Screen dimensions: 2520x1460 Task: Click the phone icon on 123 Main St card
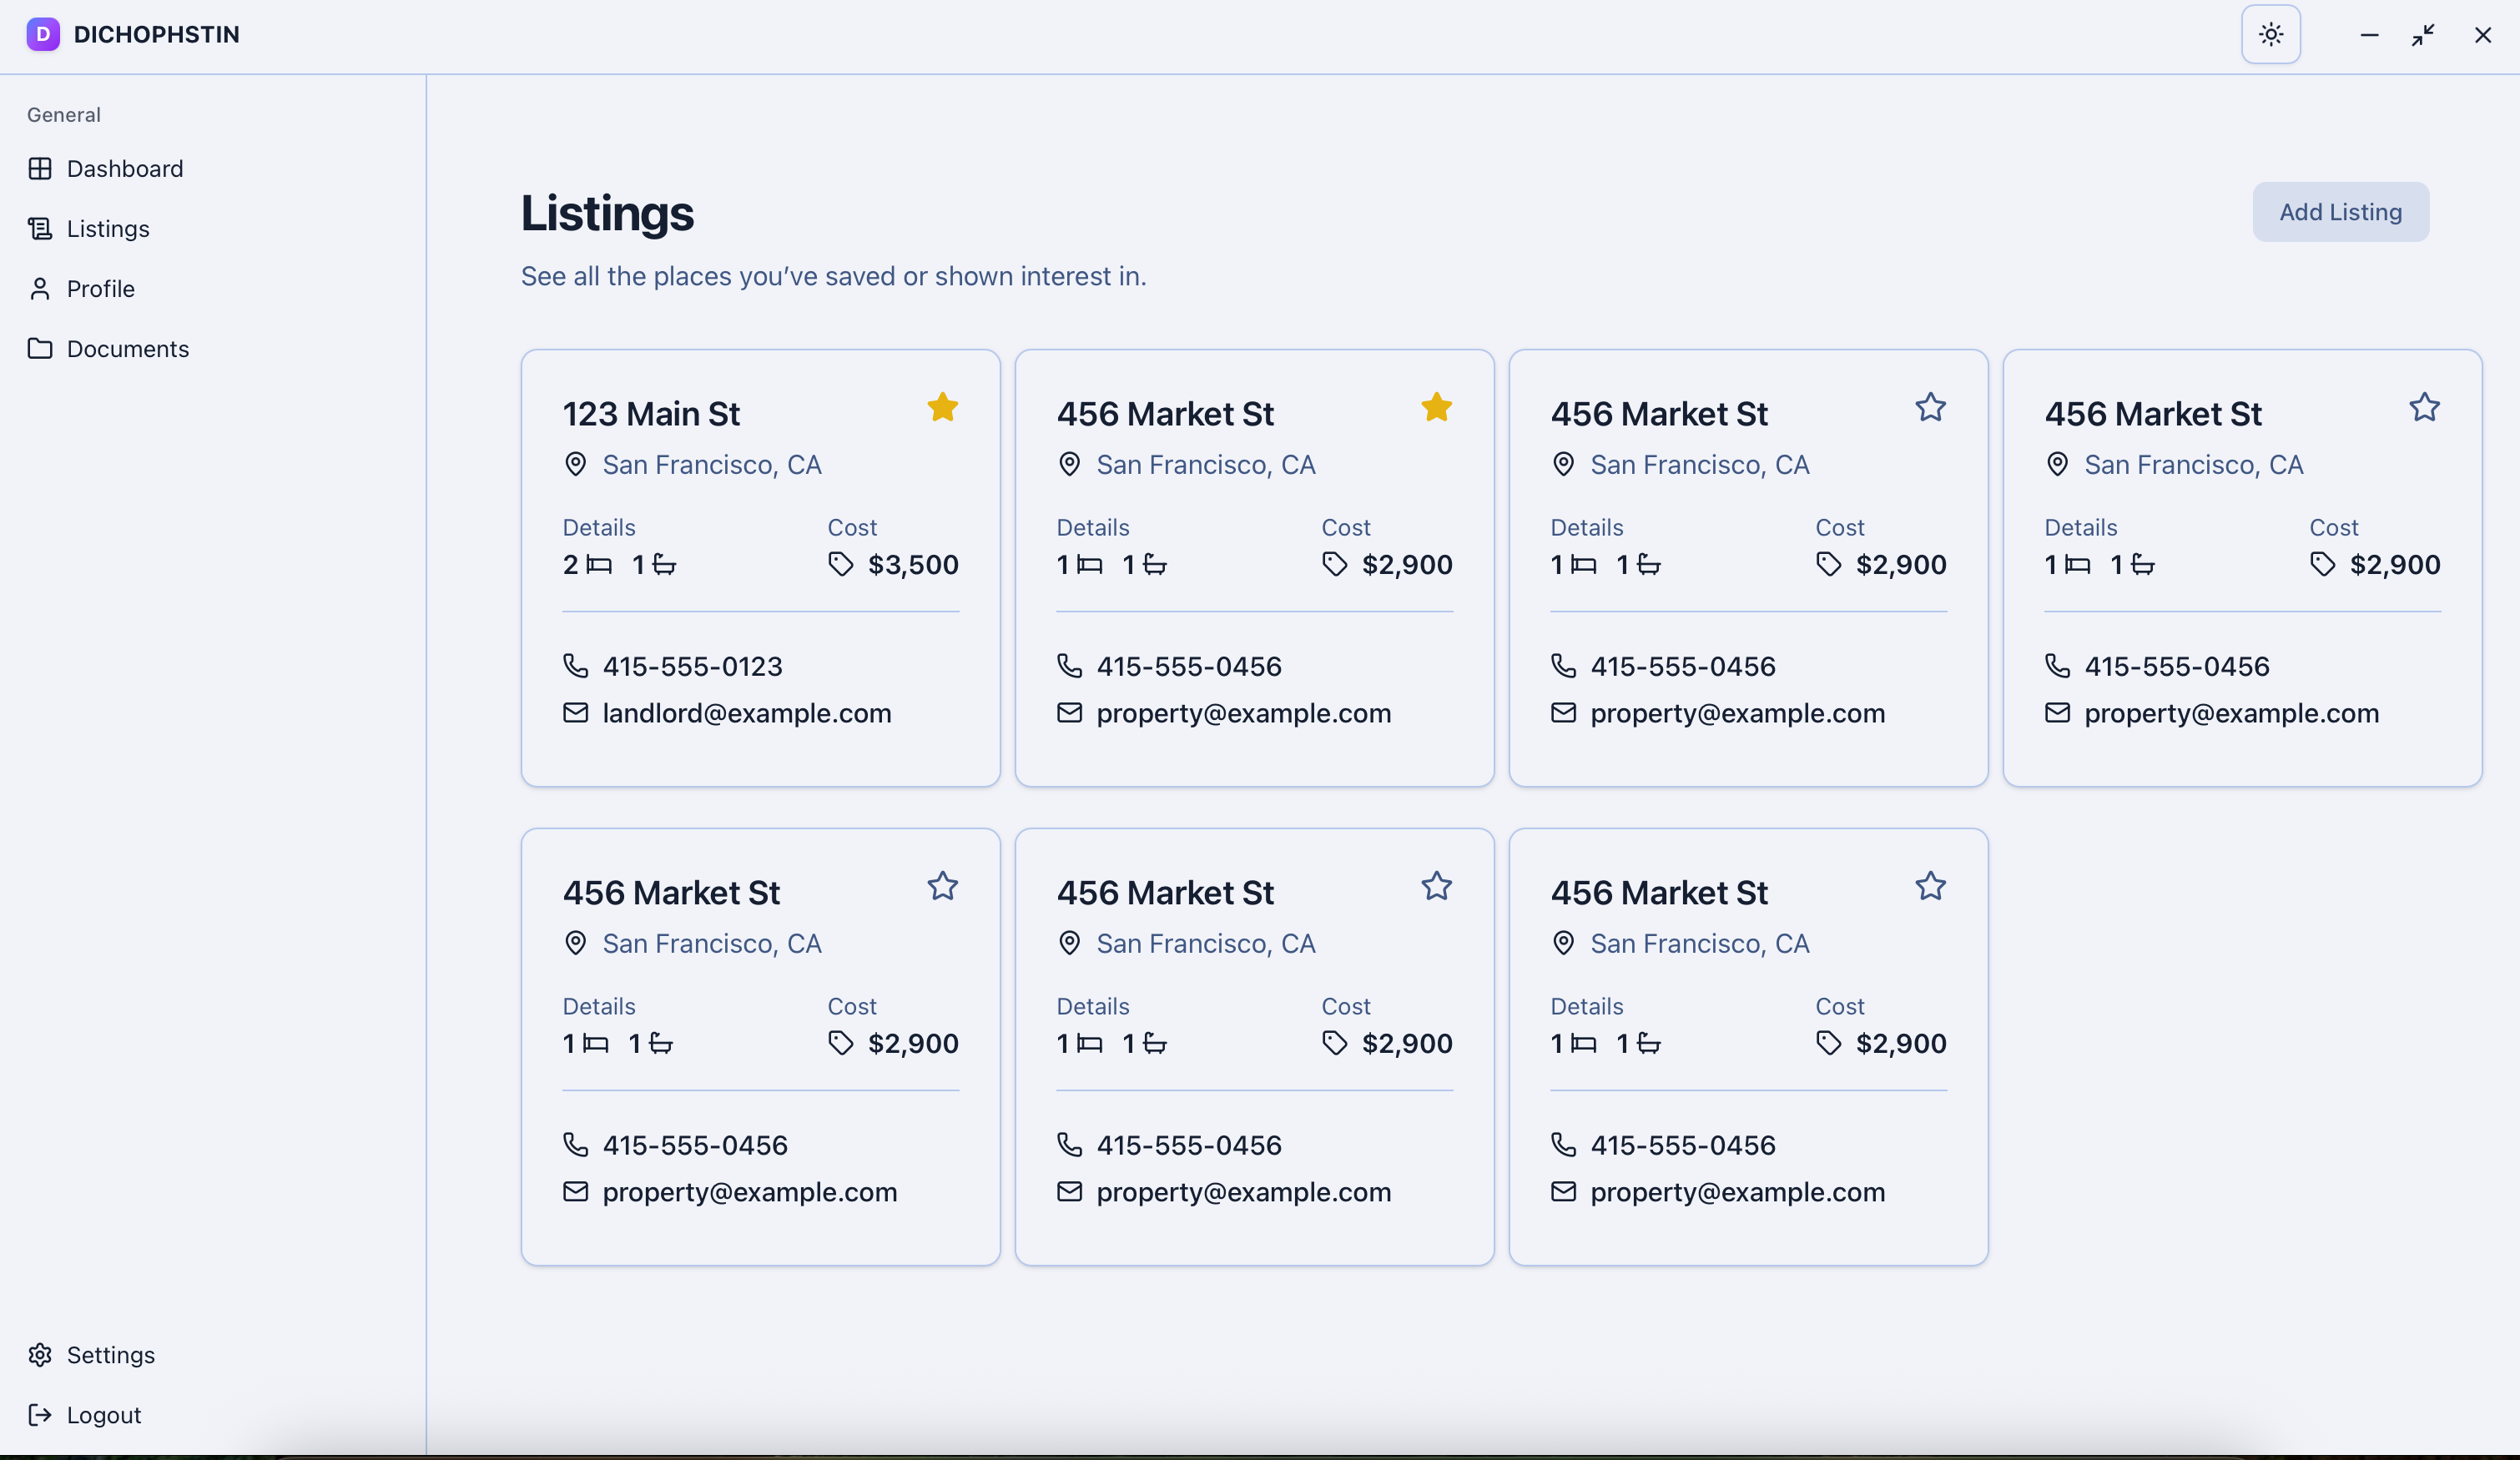(575, 666)
